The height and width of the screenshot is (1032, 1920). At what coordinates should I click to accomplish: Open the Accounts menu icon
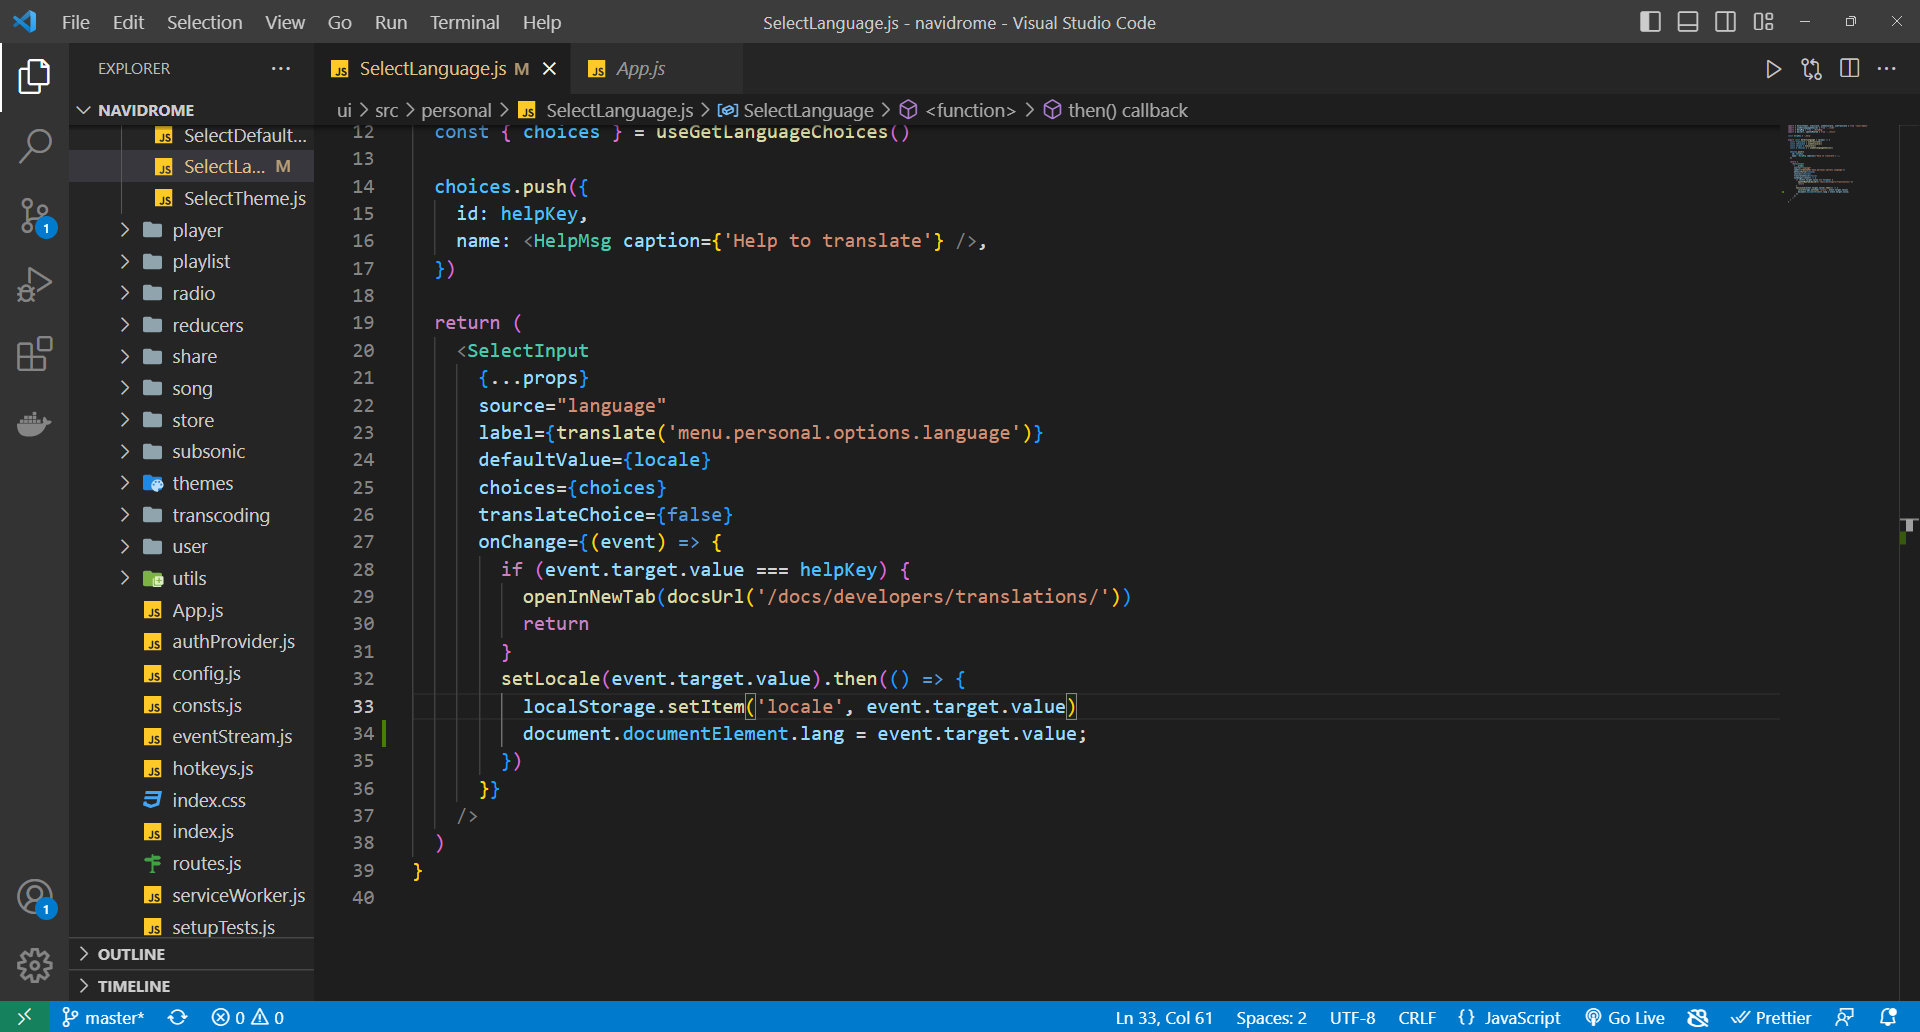tap(35, 898)
